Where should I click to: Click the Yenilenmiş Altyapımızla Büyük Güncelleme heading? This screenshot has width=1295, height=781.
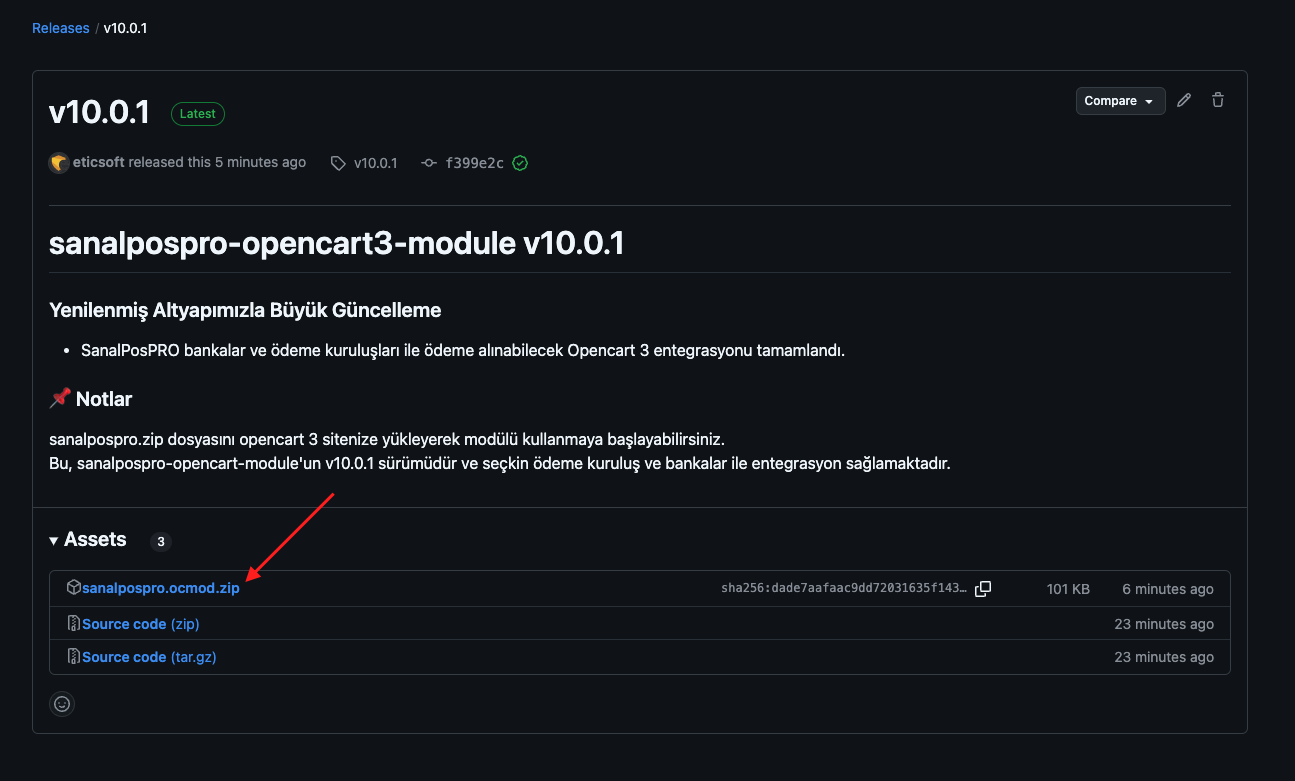click(245, 310)
